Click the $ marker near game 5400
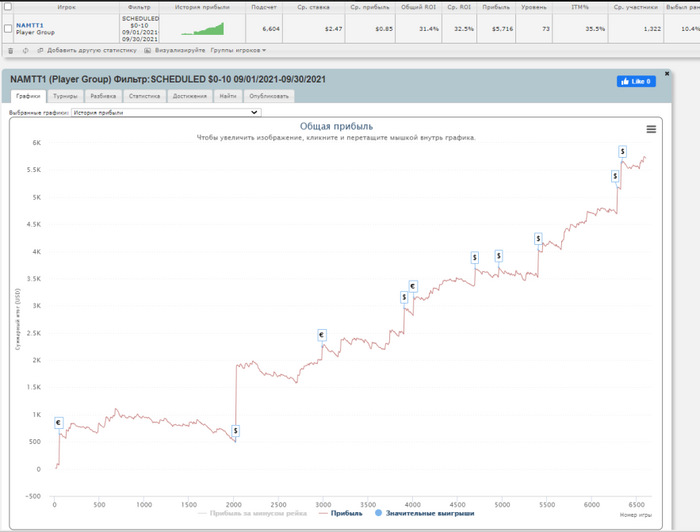 [538, 239]
